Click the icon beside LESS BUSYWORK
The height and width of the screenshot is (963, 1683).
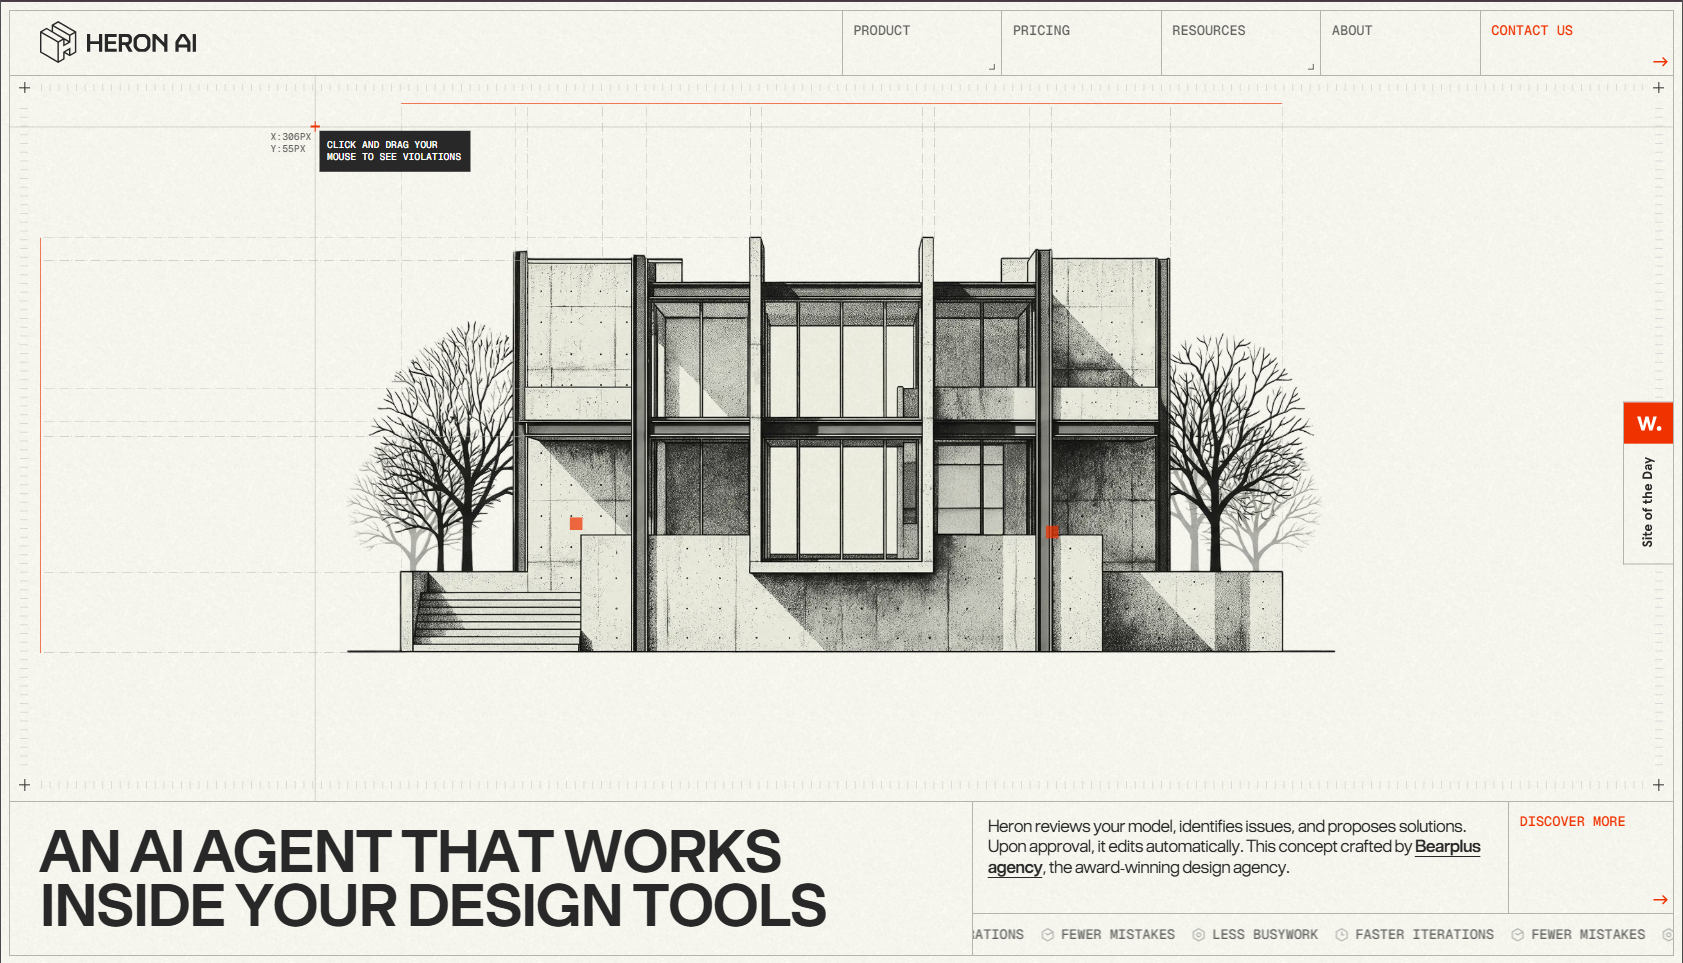(1198, 935)
